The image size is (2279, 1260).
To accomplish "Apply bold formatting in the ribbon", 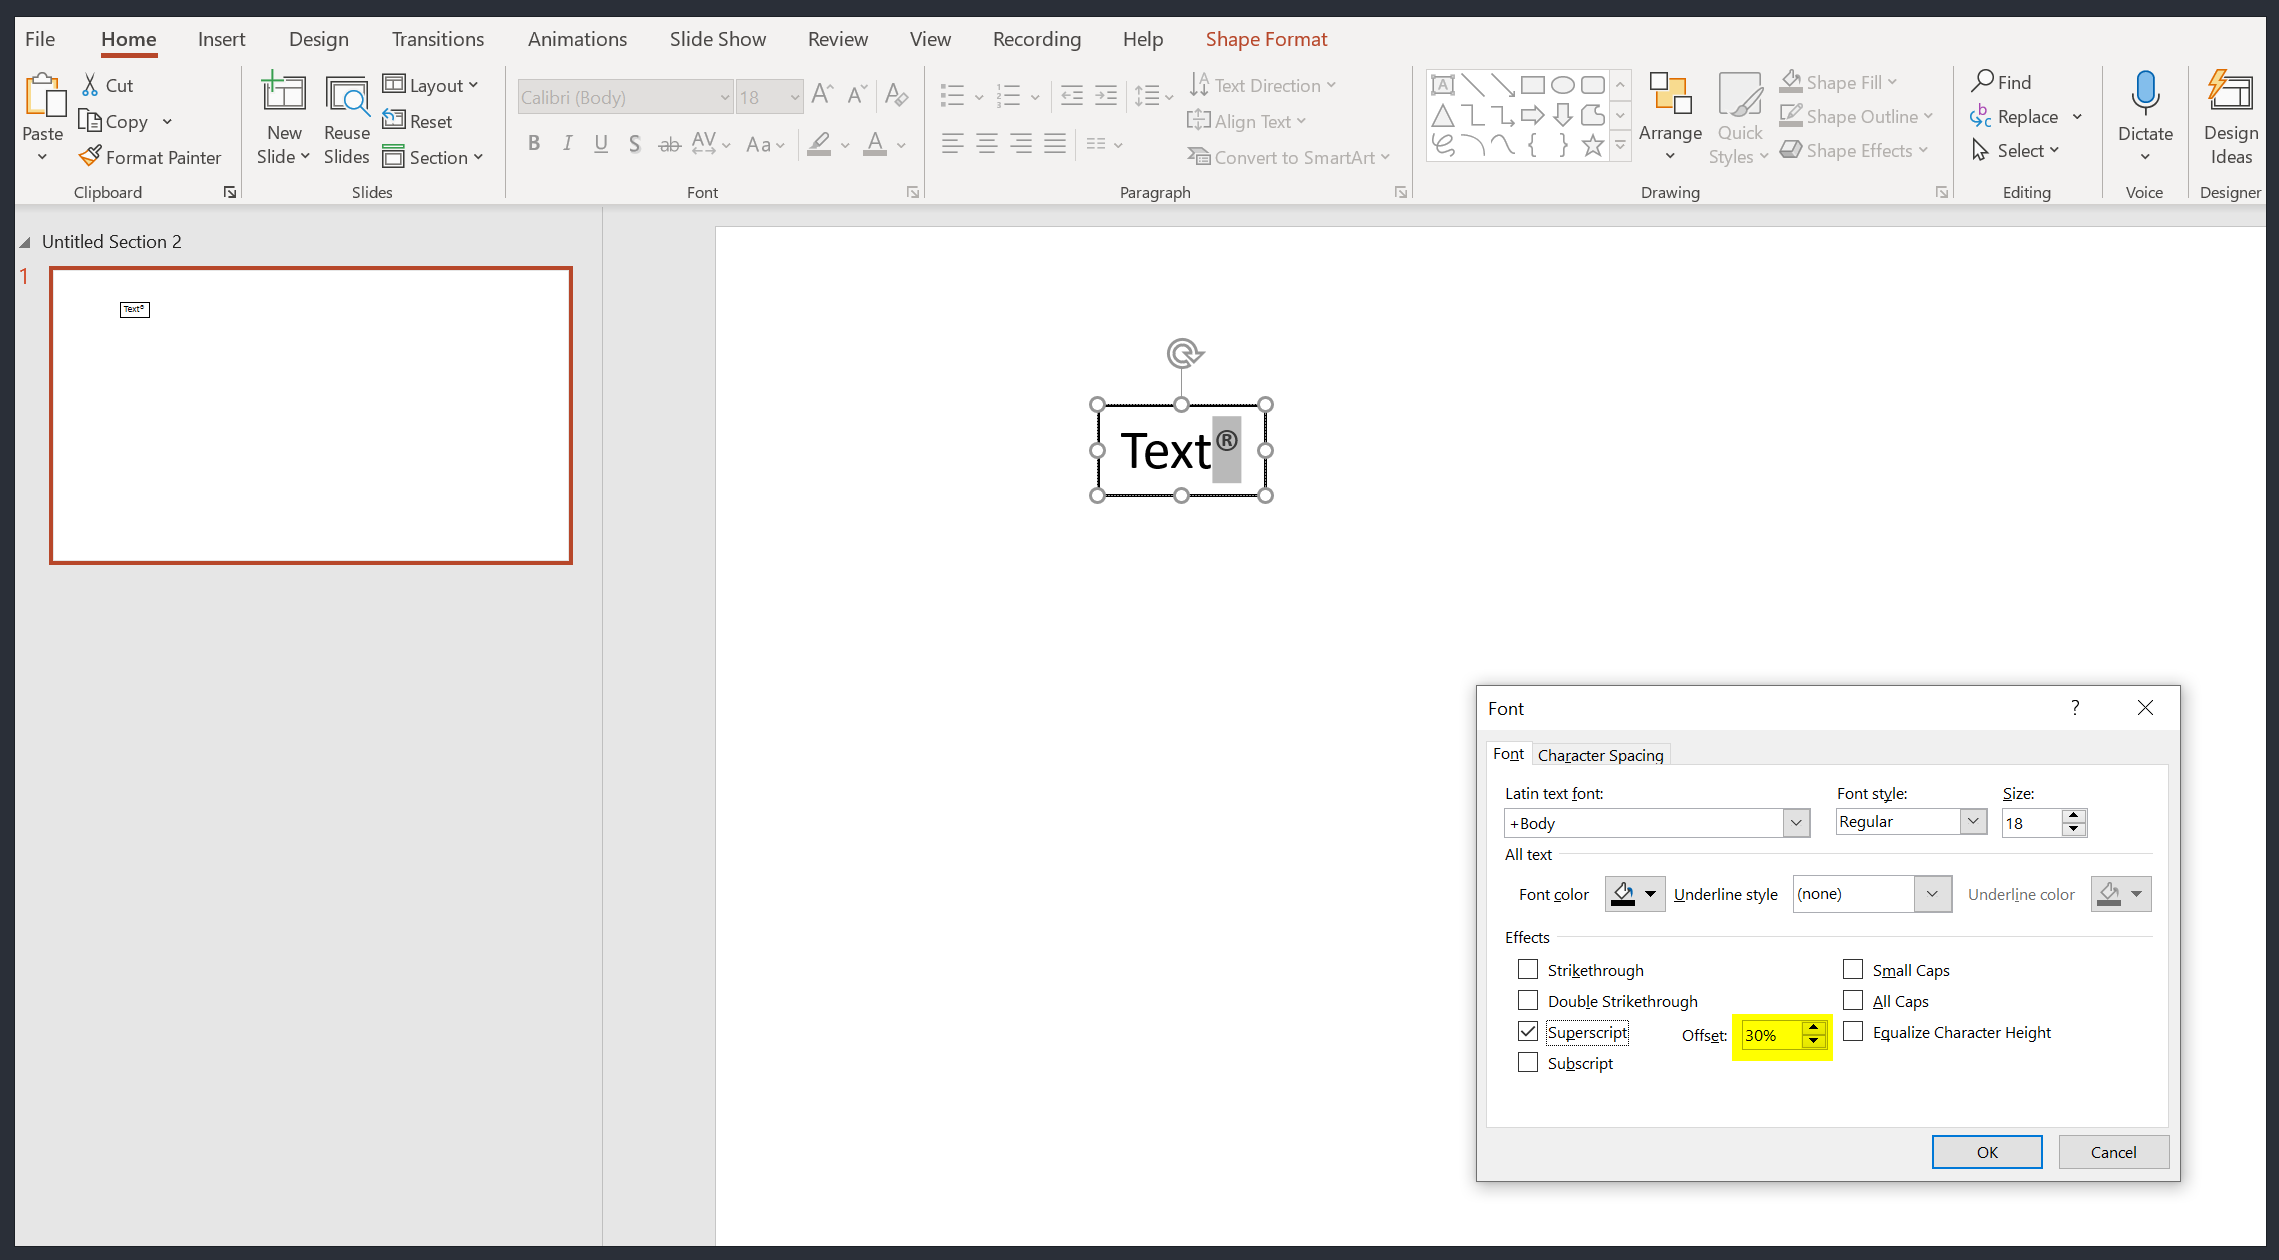I will click(x=534, y=143).
